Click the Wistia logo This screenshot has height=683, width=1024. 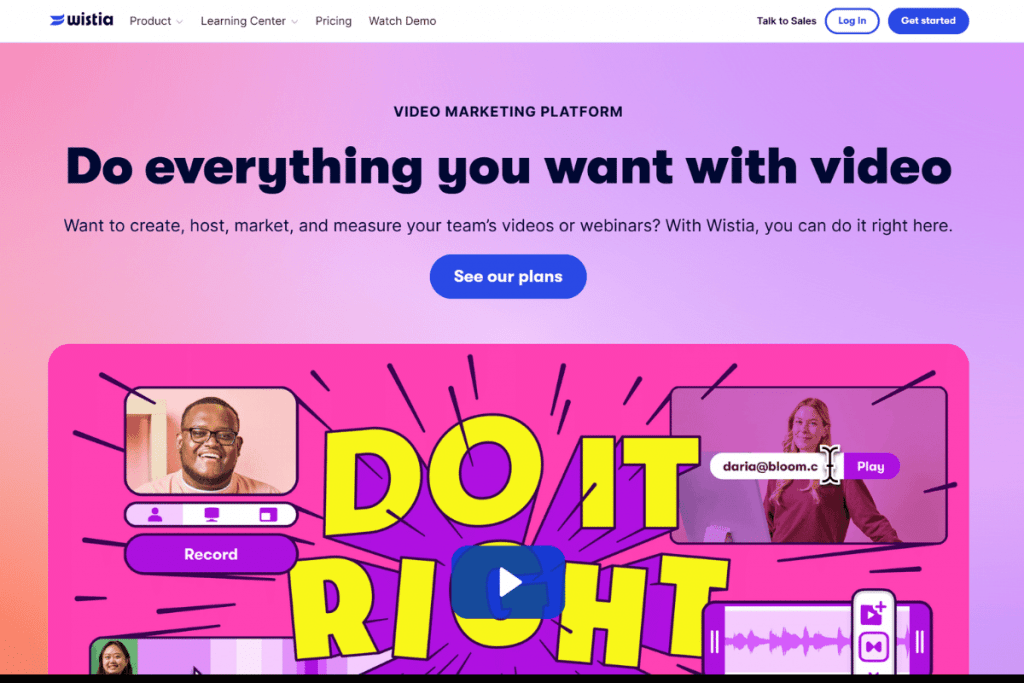click(82, 20)
